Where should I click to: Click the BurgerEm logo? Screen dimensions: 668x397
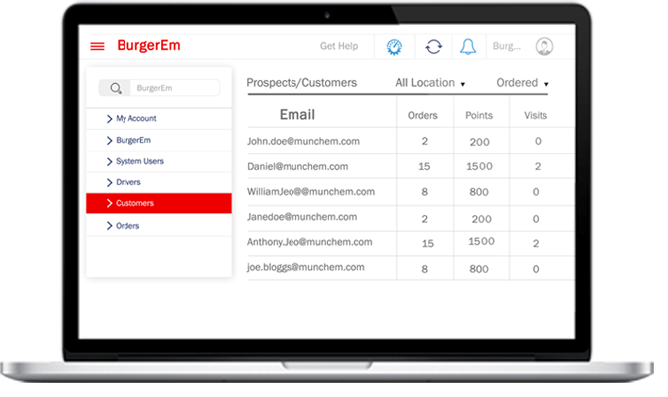[149, 46]
